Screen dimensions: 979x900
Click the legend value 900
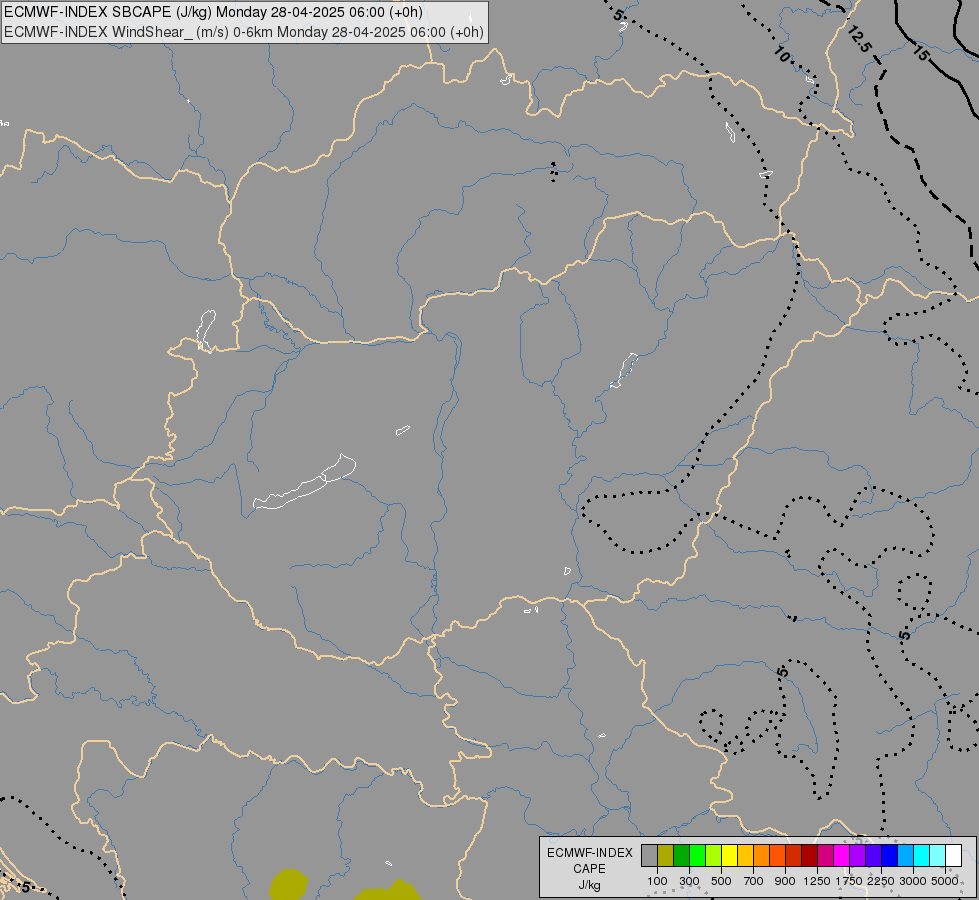click(x=785, y=881)
